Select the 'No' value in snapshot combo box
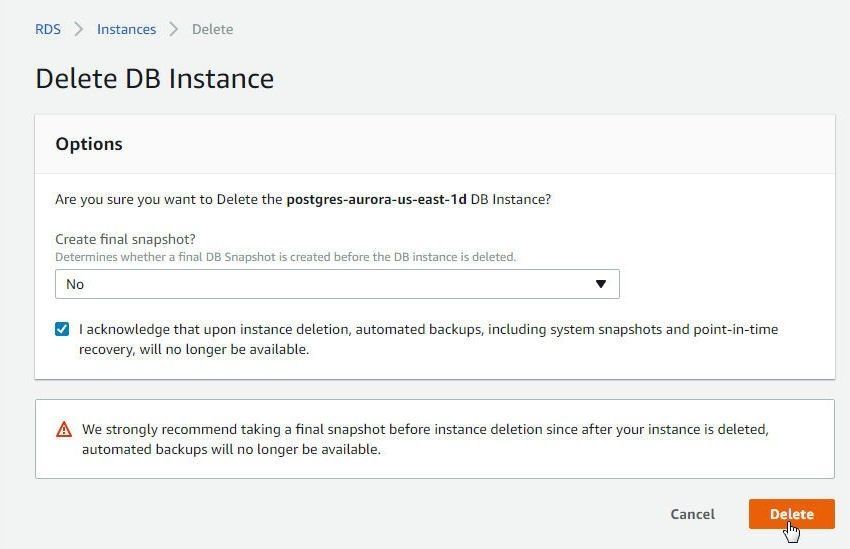The height and width of the screenshot is (549, 850). (75, 284)
